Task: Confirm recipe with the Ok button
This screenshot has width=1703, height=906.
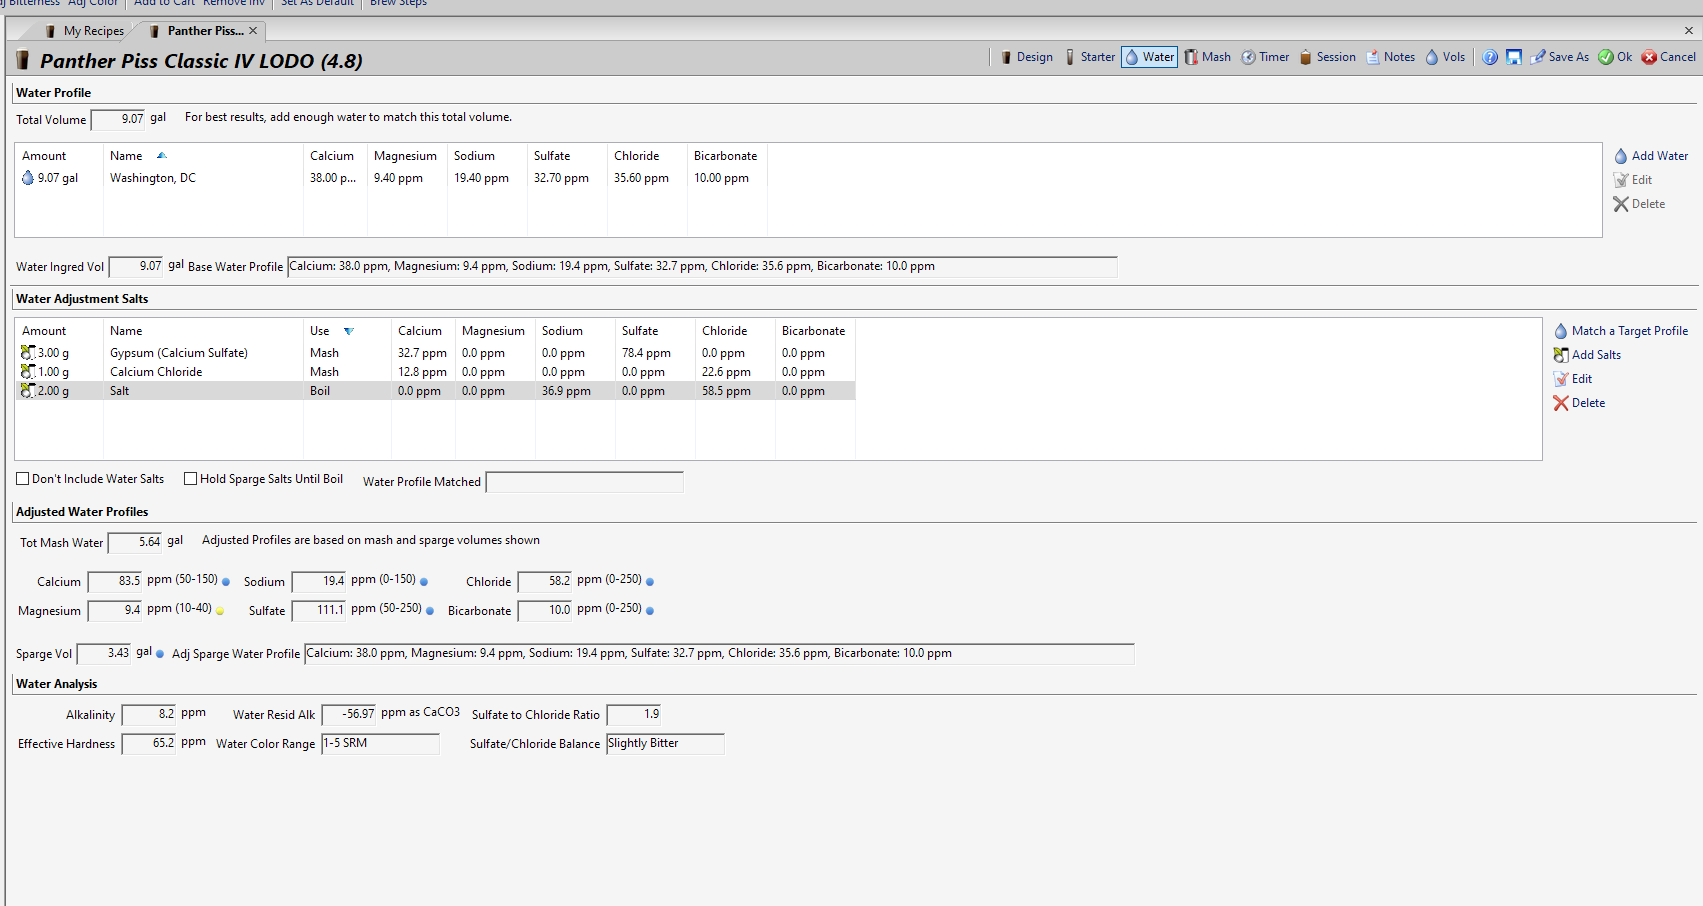Action: 1615,57
